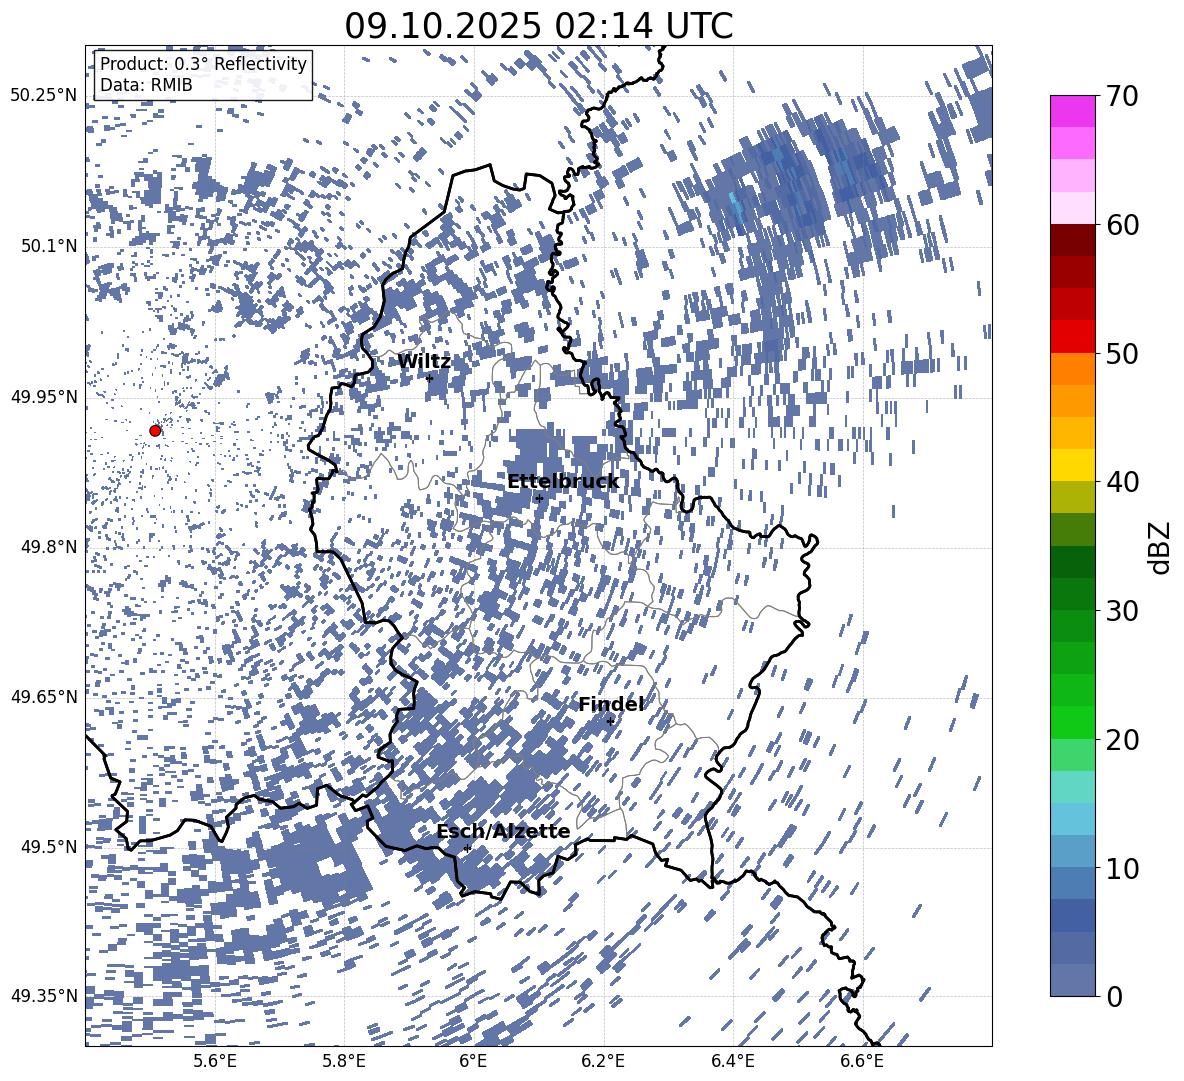Viewport: 1184px width, 1081px height.
Task: Click the 10 tick on colorbar
Action: pyautogui.click(x=1122, y=868)
